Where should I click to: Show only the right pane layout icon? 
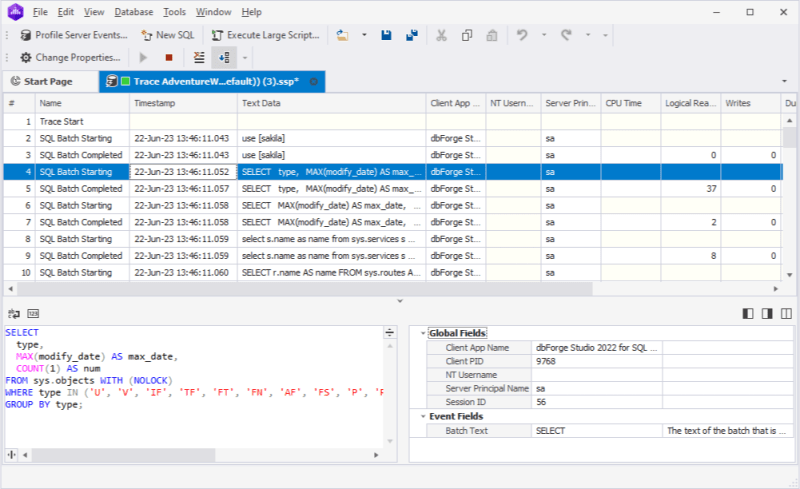pyautogui.click(x=767, y=313)
